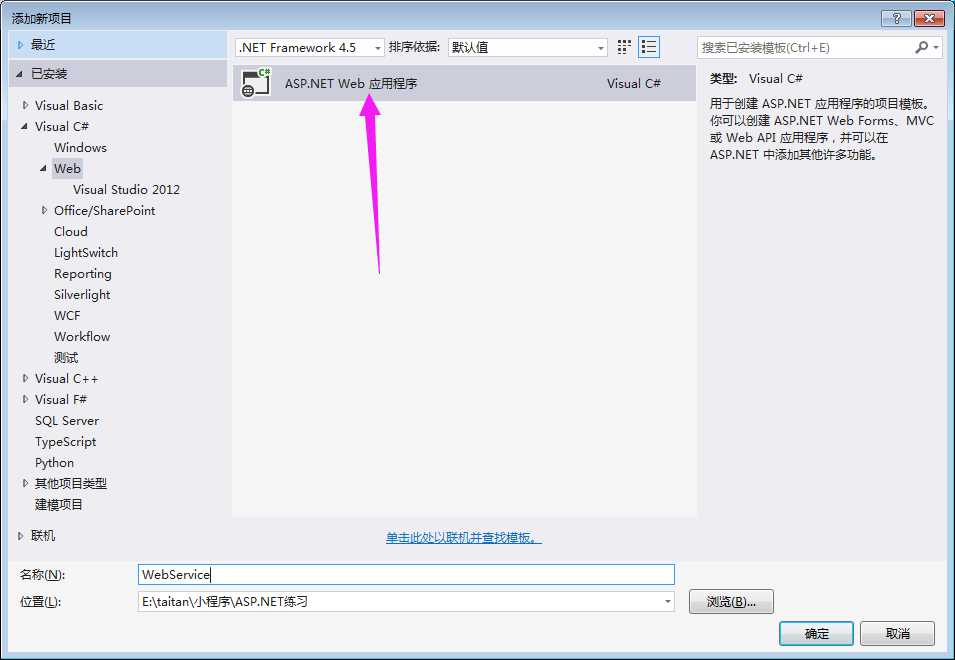Select the 测试 category
Viewport: 955px width, 660px height.
pyautogui.click(x=66, y=357)
